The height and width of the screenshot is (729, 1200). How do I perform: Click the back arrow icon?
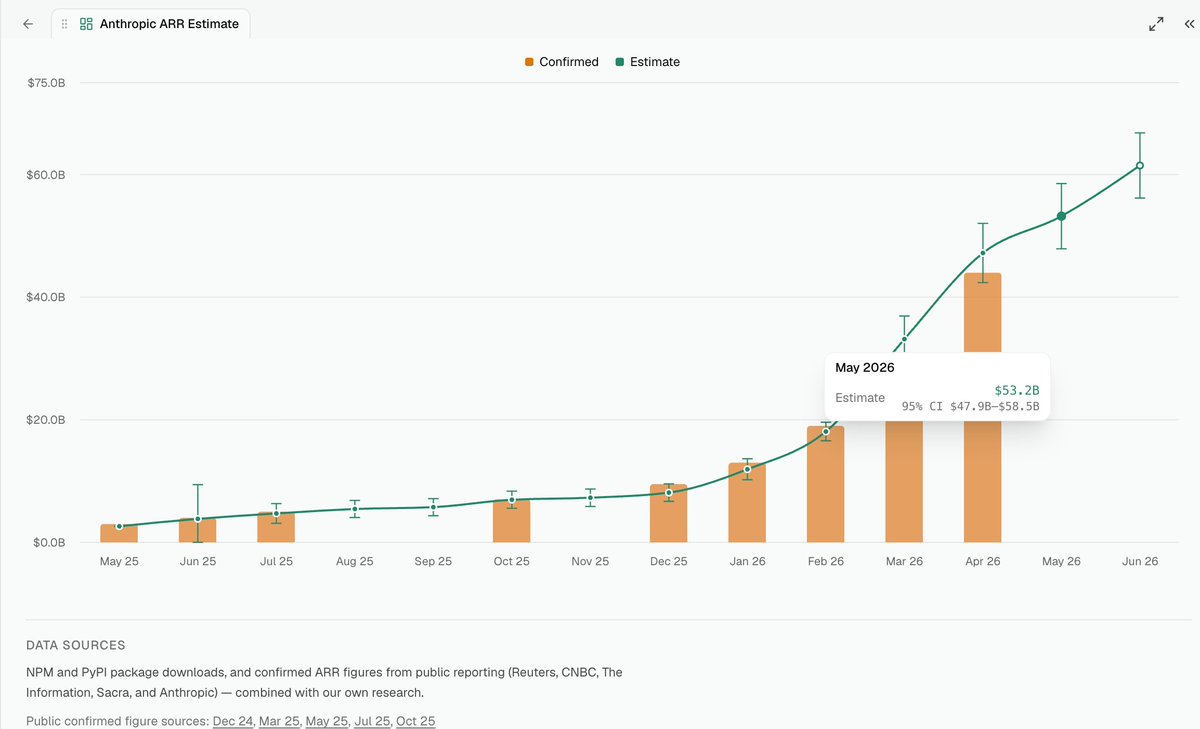[x=28, y=23]
